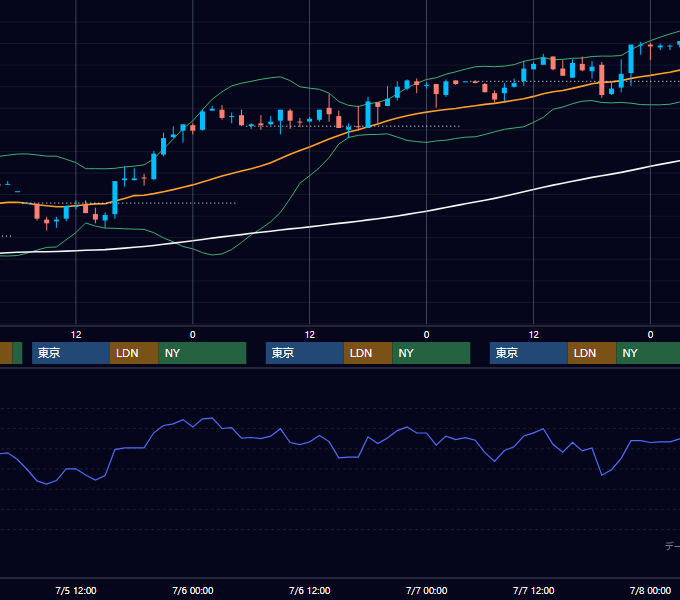Click the LDN session block on 7/6
The height and width of the screenshot is (600, 680).
368,353
